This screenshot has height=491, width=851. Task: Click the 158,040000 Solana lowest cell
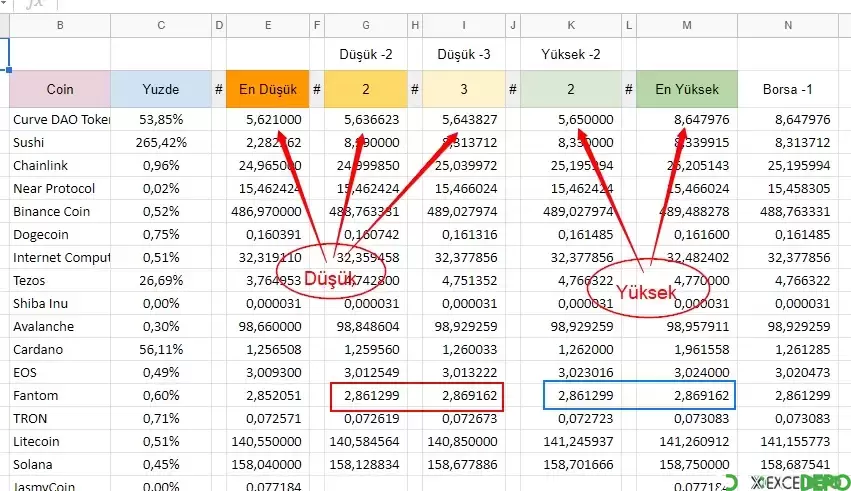268,464
